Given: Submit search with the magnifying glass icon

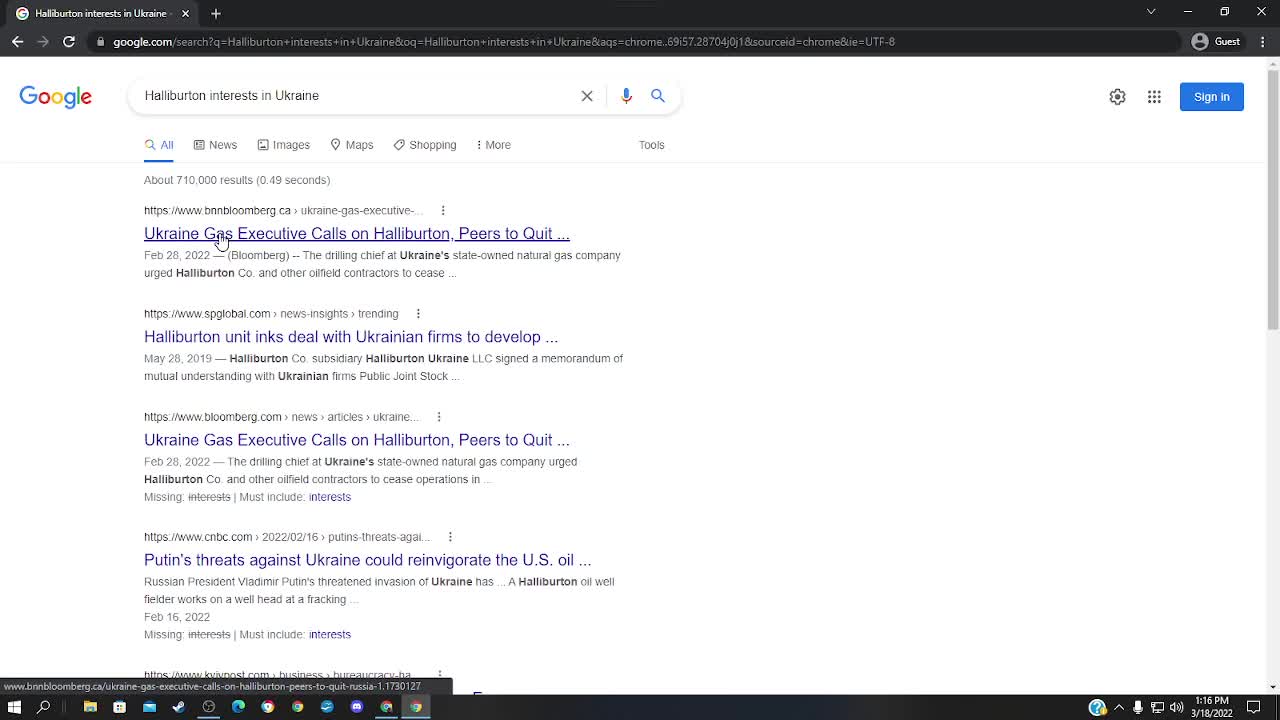Looking at the screenshot, I should tap(658, 96).
